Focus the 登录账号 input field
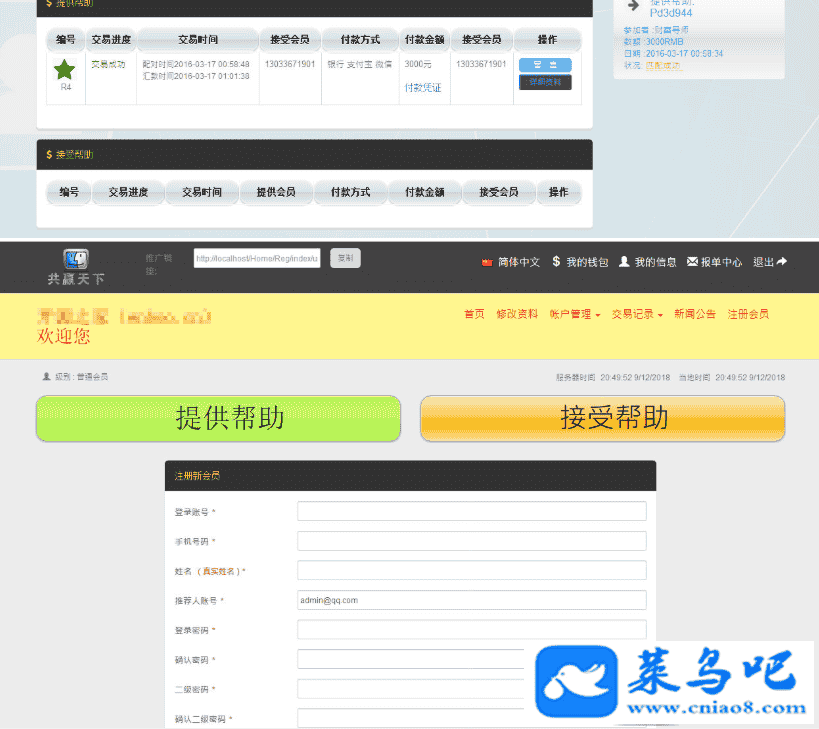Viewport: 819px width, 729px height. coord(472,511)
